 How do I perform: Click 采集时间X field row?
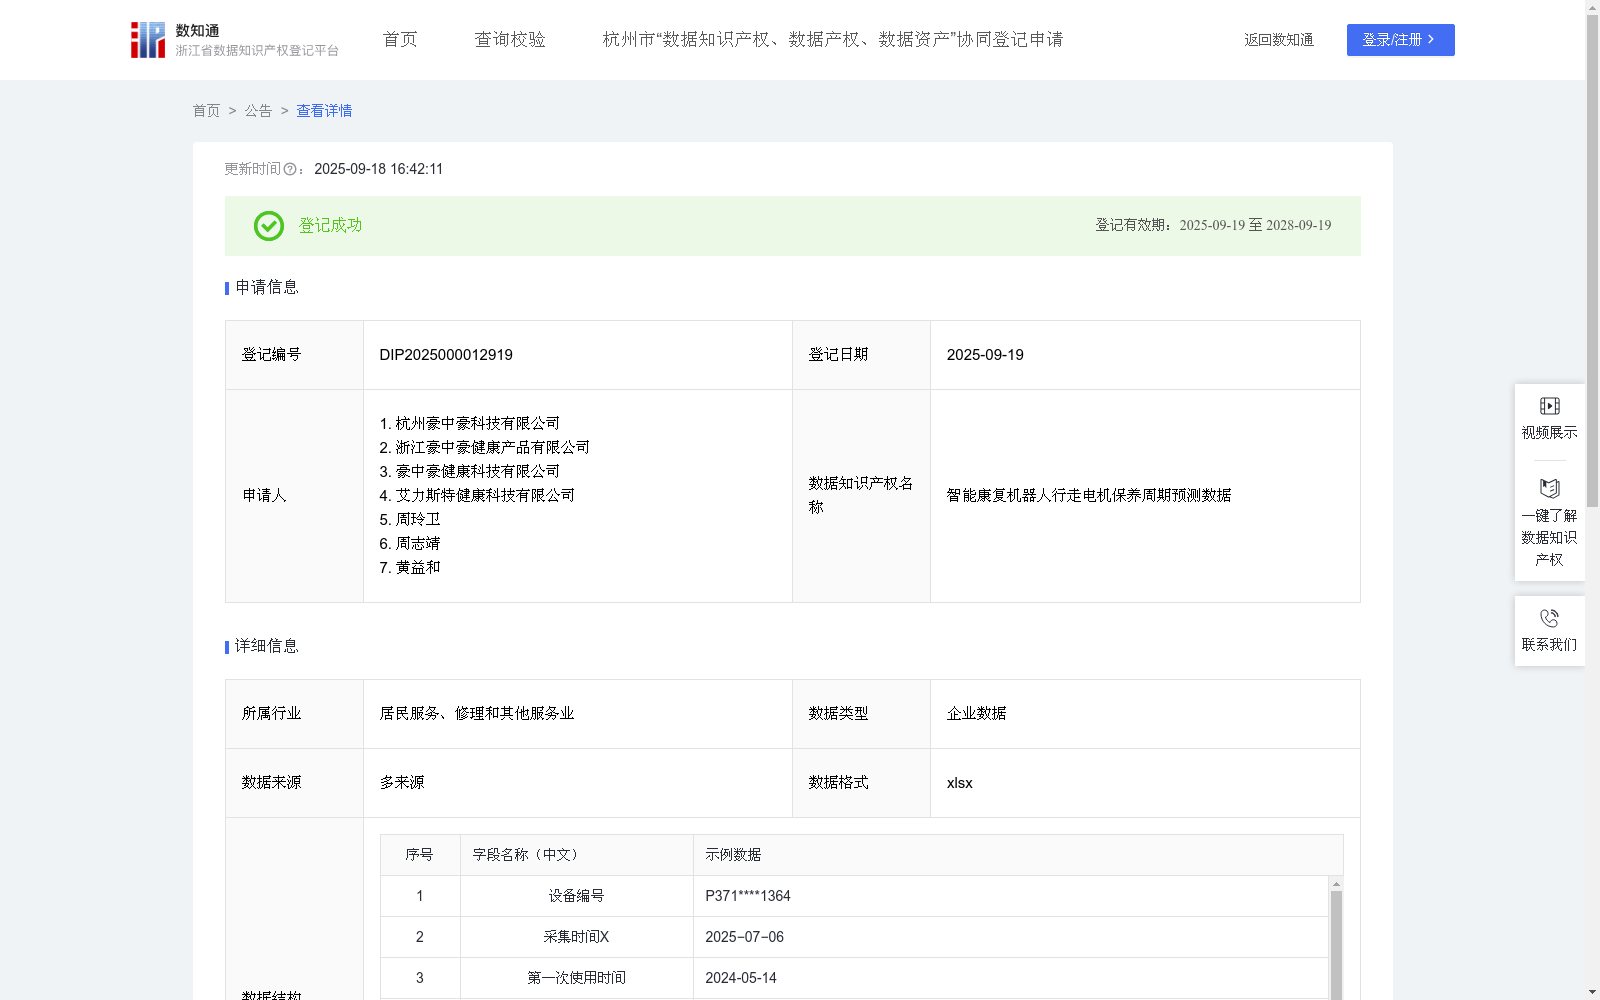click(855, 937)
